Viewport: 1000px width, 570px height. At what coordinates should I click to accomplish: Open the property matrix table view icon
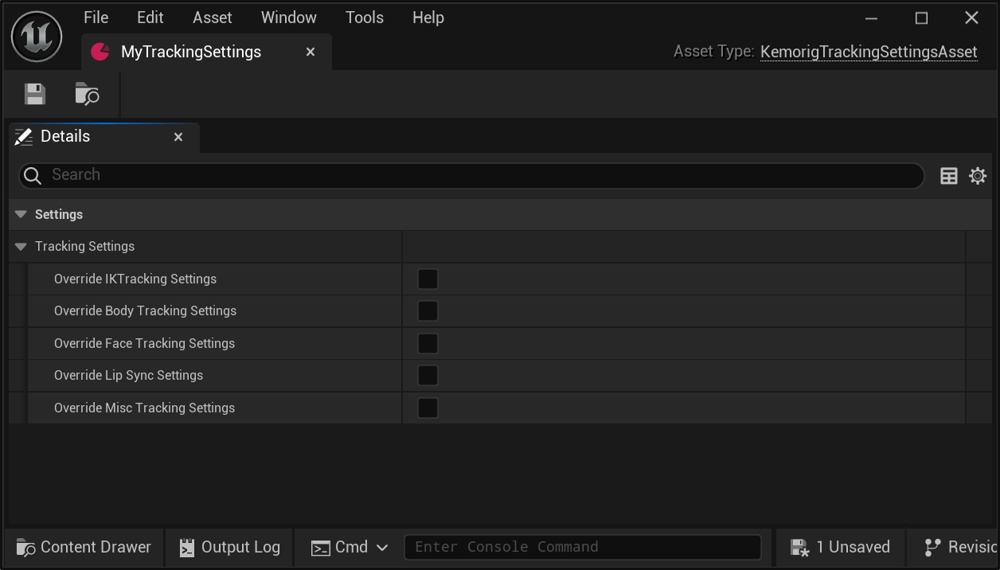click(949, 176)
